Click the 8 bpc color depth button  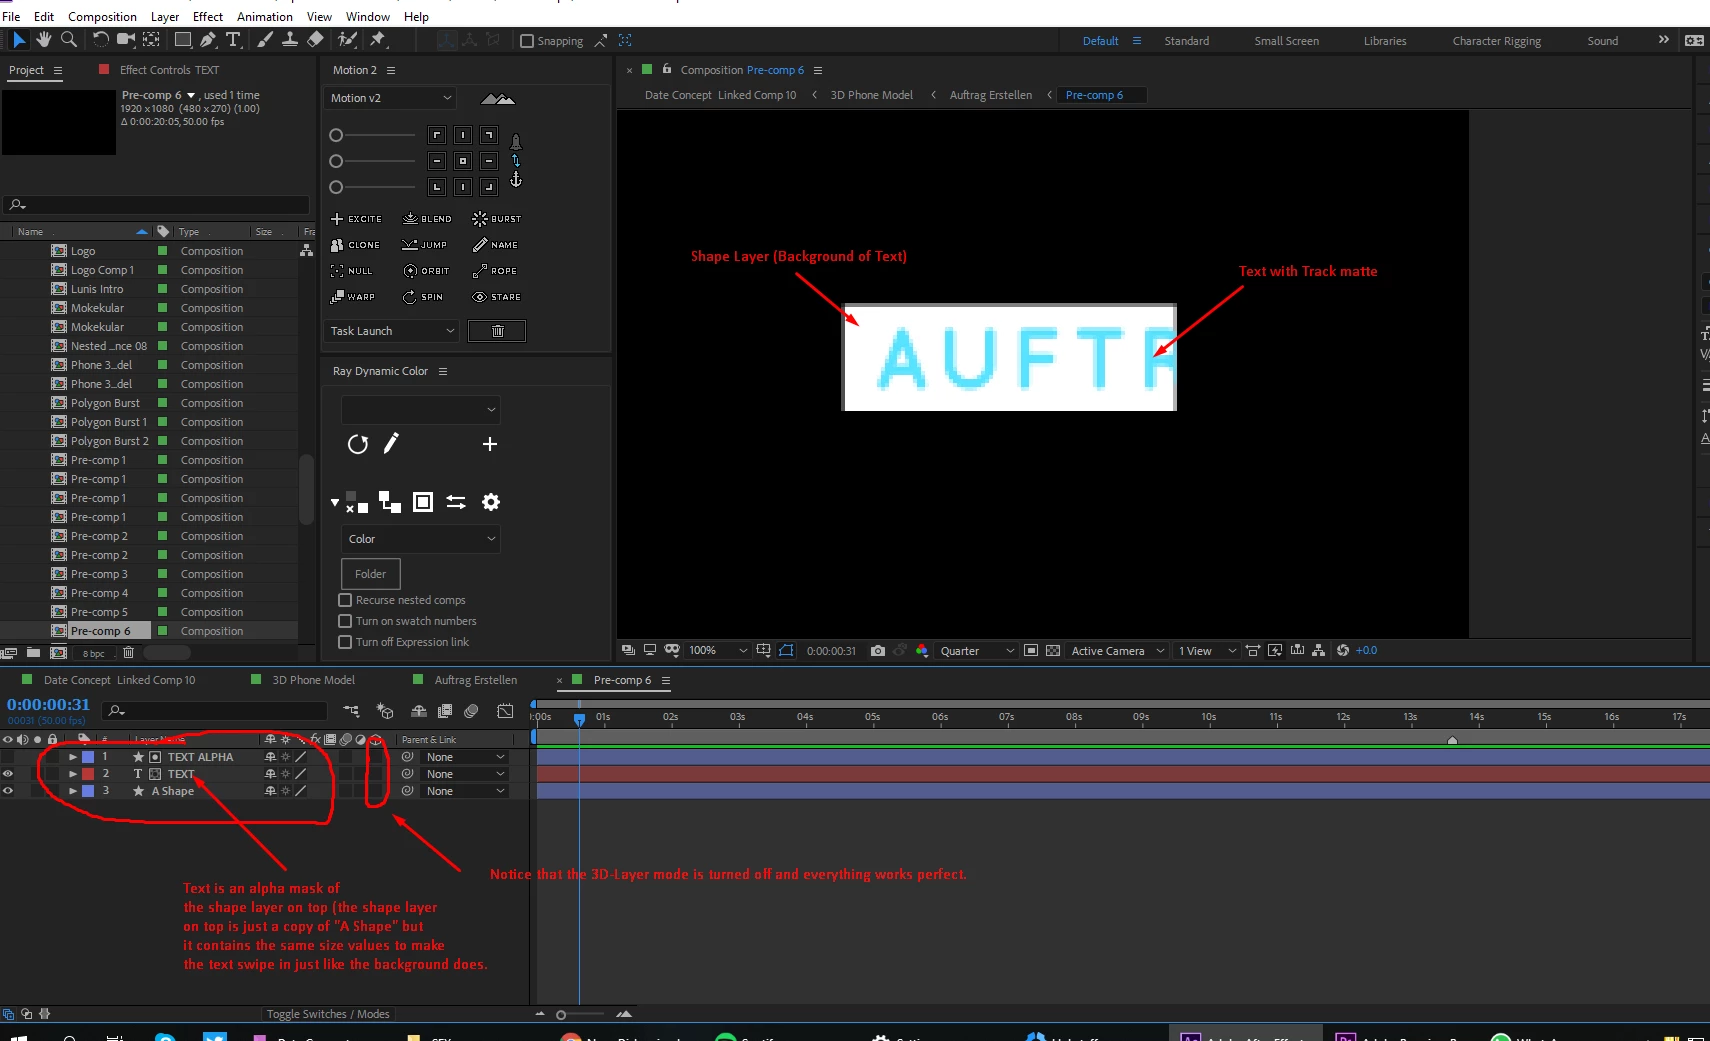click(93, 653)
